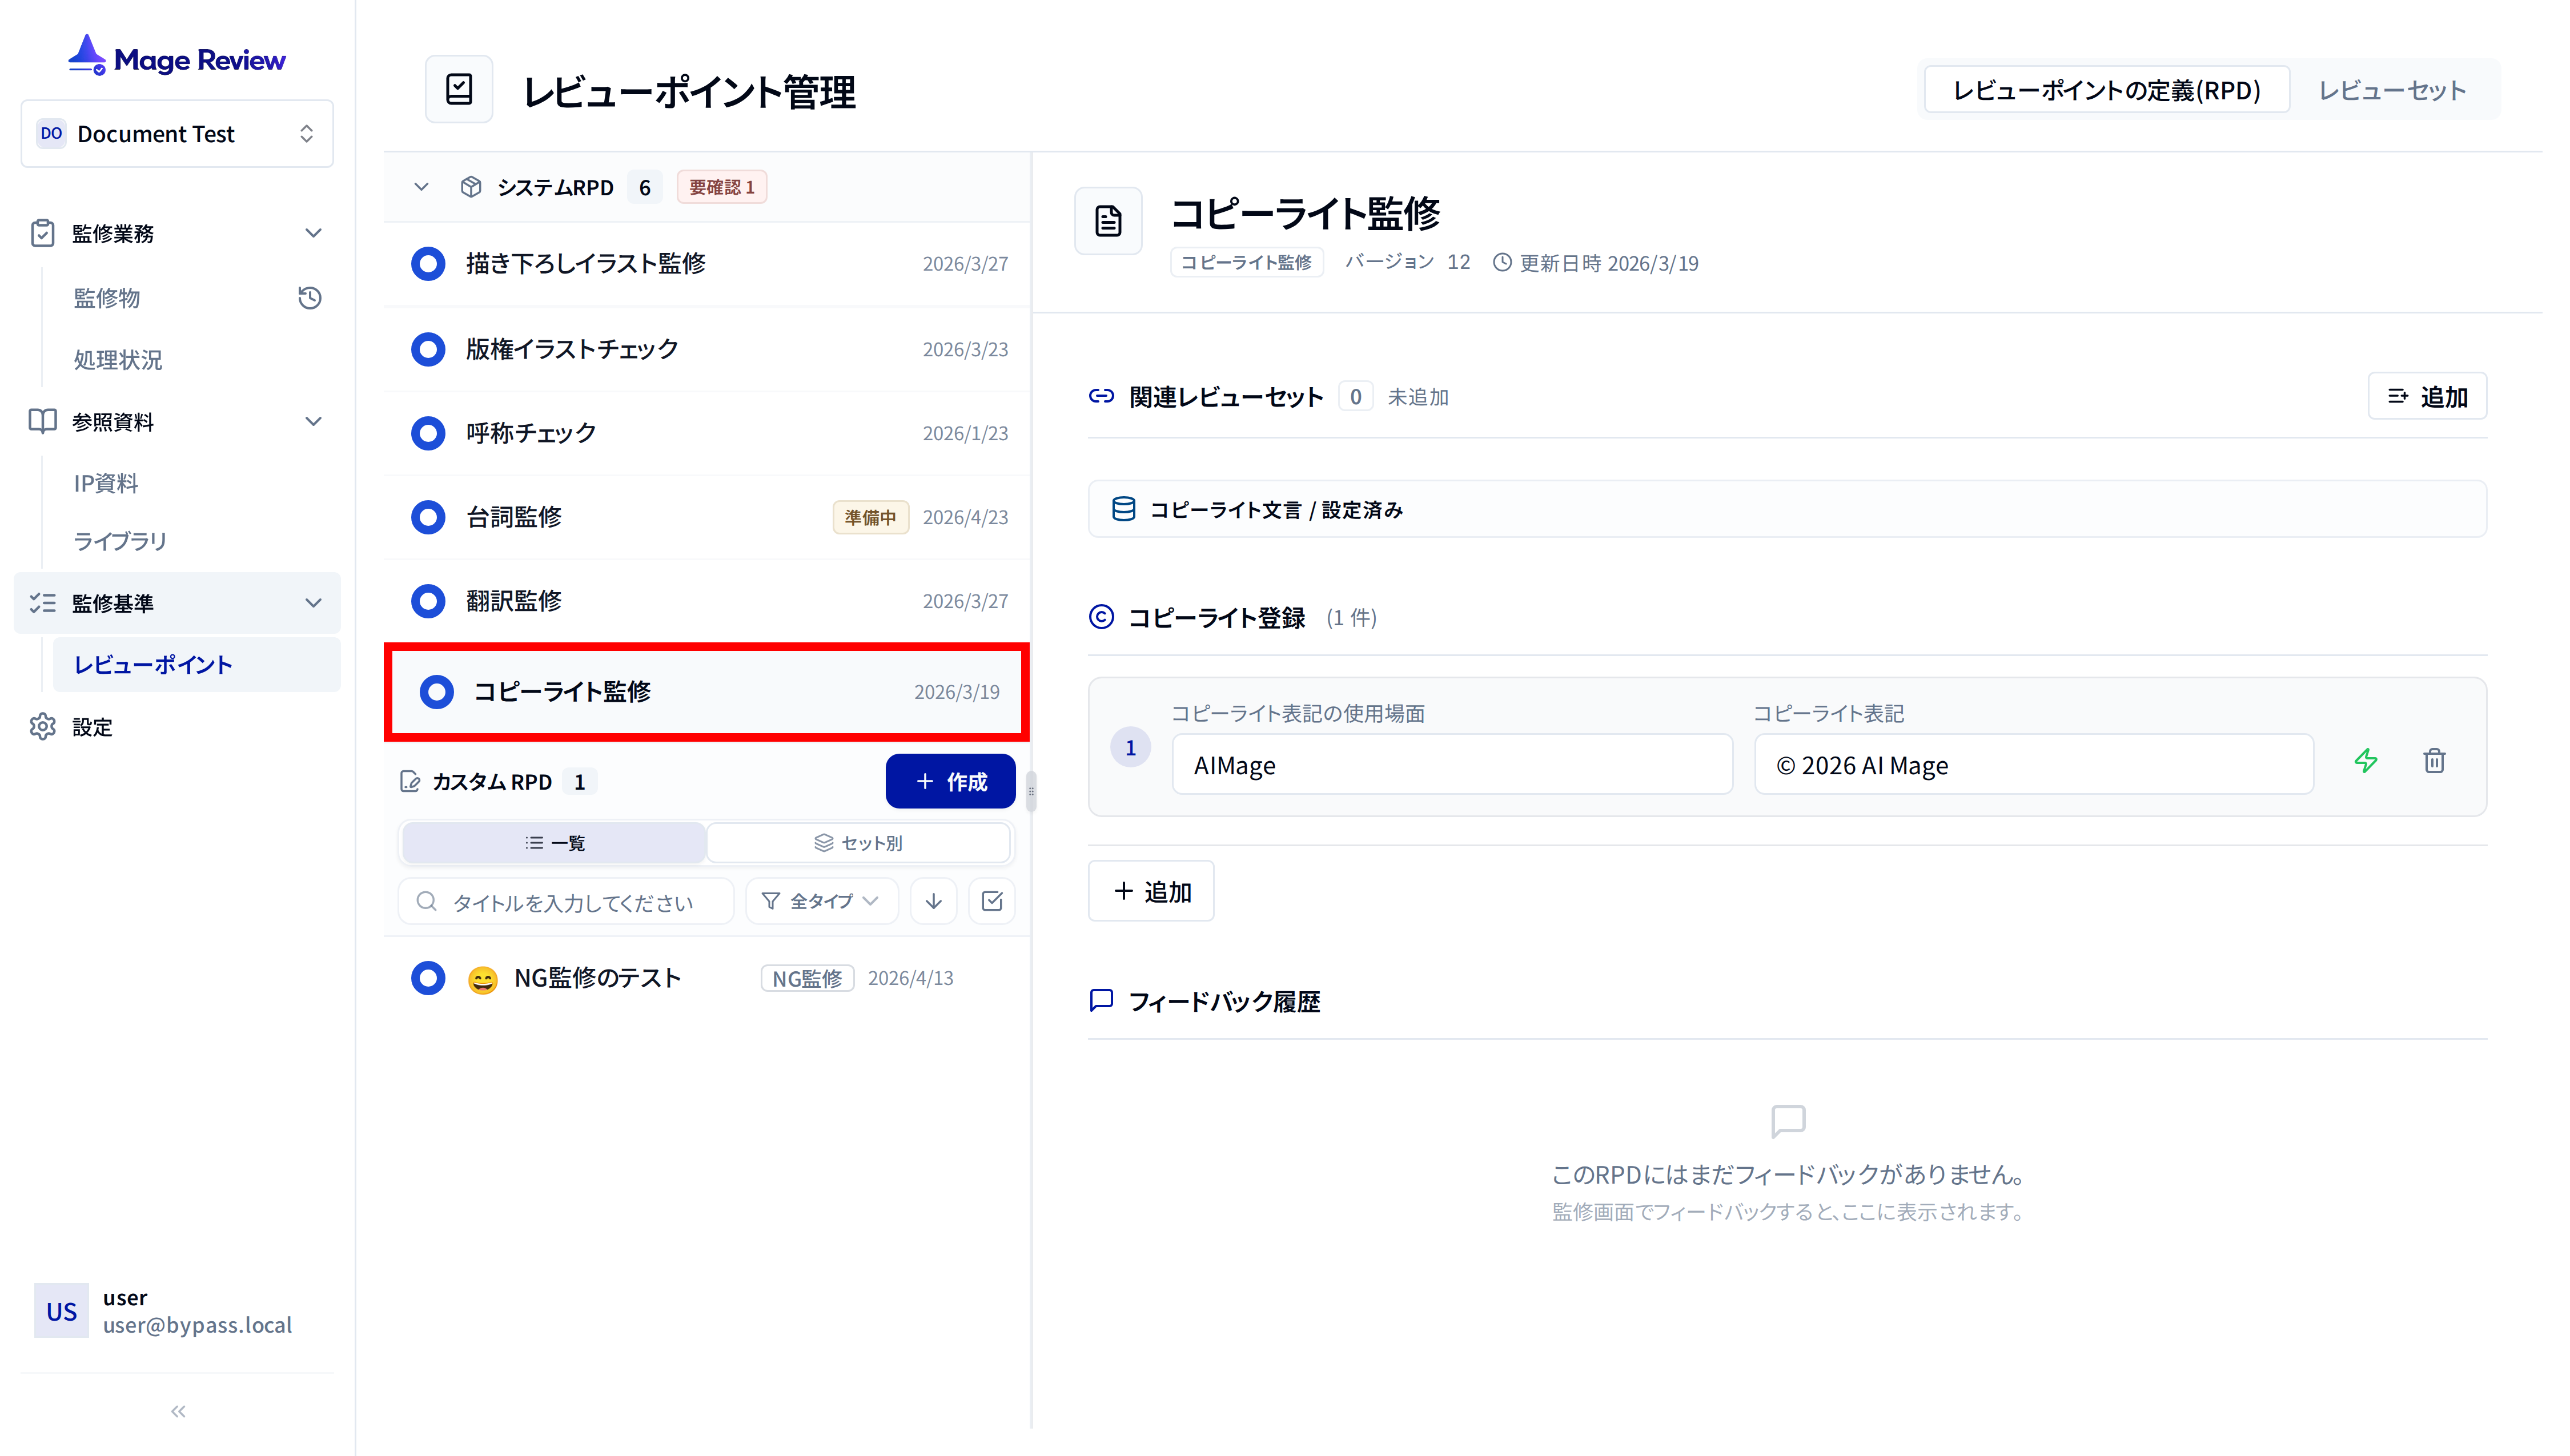Click the title search input field

point(566,901)
